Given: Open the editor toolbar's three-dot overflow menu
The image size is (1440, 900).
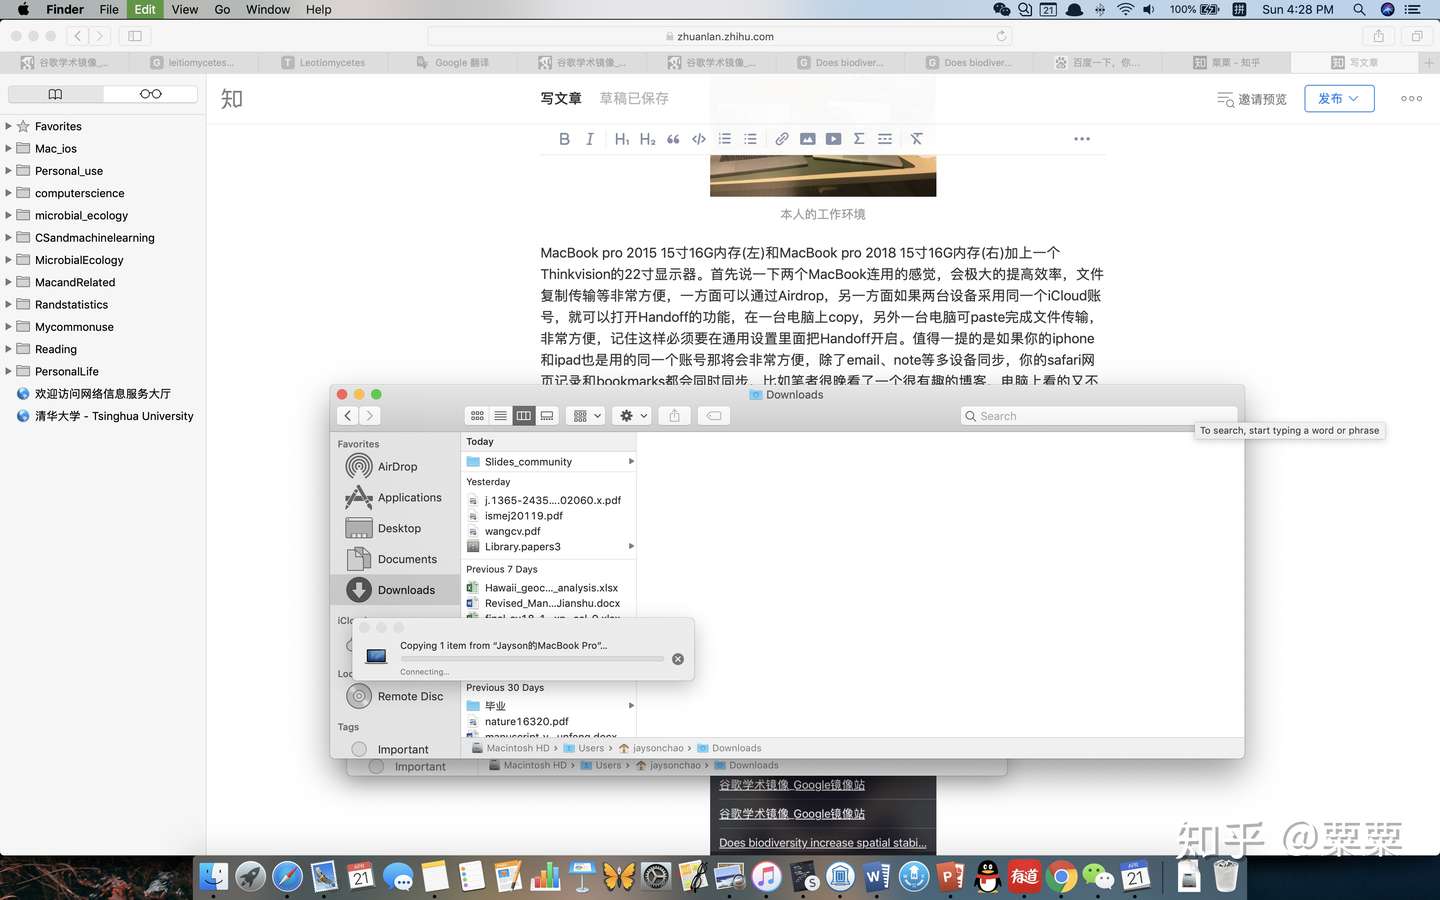Looking at the screenshot, I should point(1082,139).
